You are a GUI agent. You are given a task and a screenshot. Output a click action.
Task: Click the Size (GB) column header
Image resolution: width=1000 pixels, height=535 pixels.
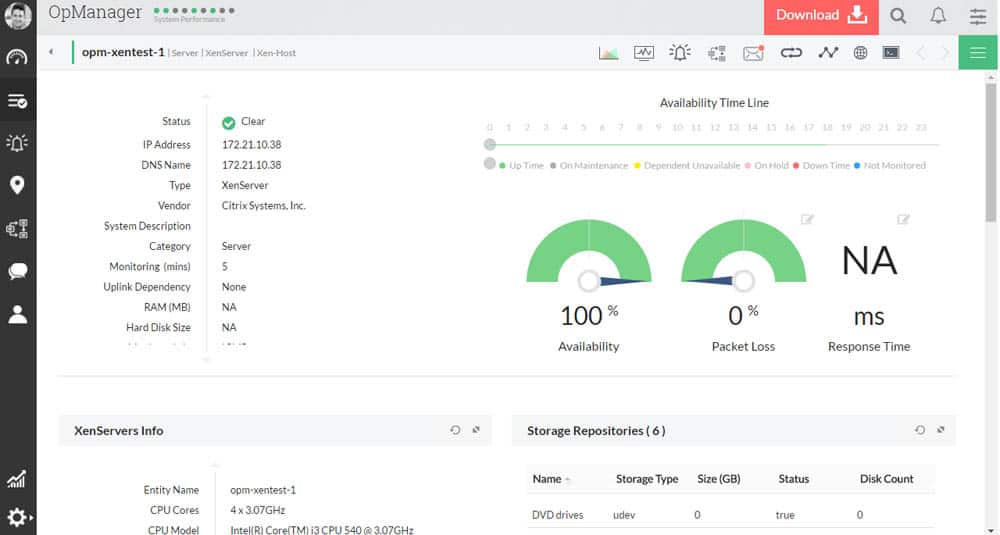[x=719, y=479]
